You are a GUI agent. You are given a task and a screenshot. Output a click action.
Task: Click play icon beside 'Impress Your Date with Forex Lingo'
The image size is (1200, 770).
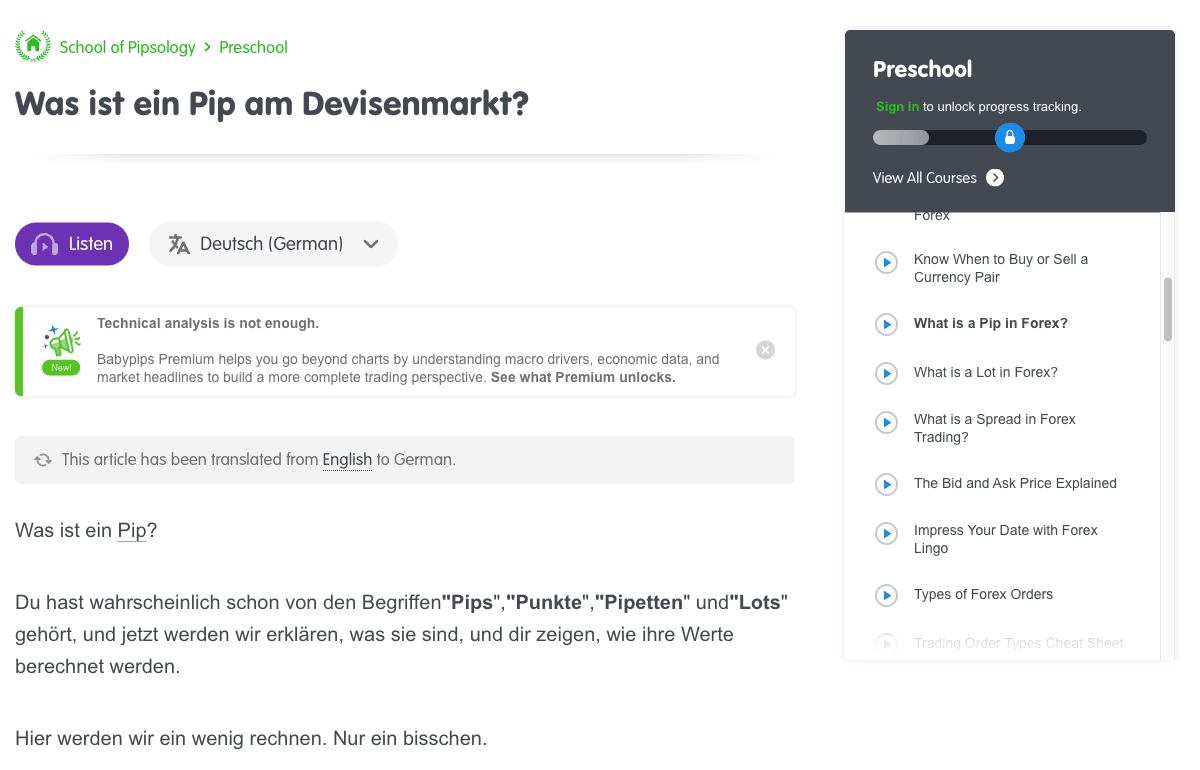coord(886,534)
